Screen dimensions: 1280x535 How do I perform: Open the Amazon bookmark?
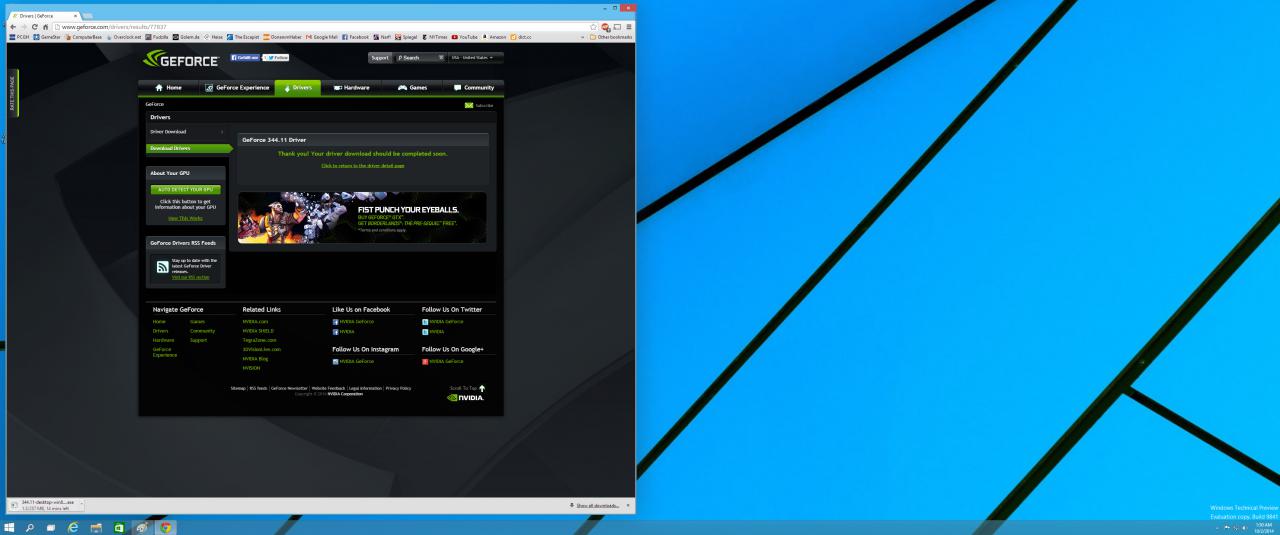(x=493, y=37)
